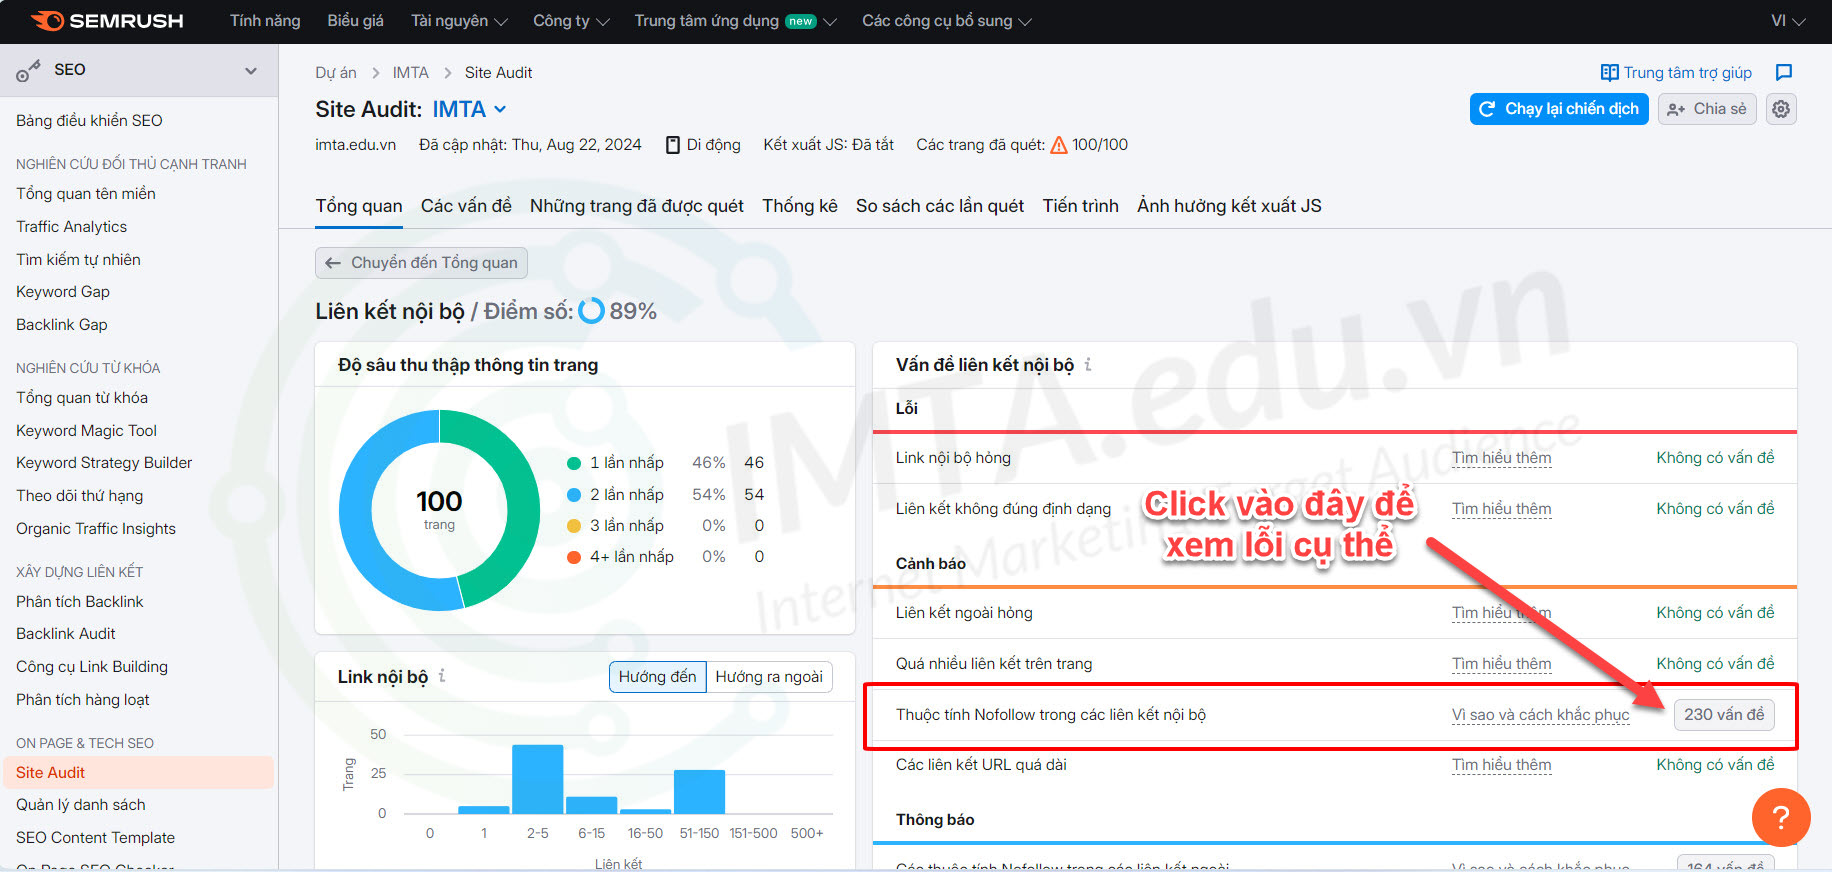Click the SEO key icon in sidebar

point(28,71)
